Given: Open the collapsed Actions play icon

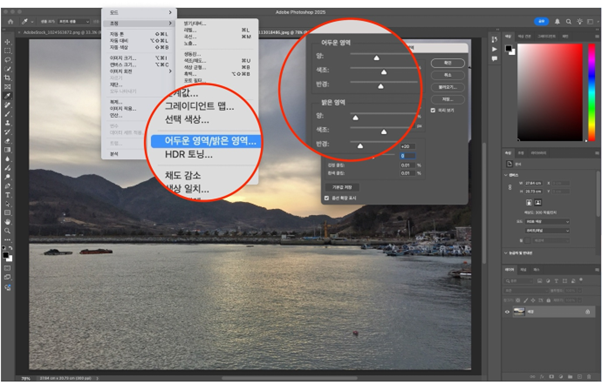Looking at the screenshot, I should click(494, 49).
